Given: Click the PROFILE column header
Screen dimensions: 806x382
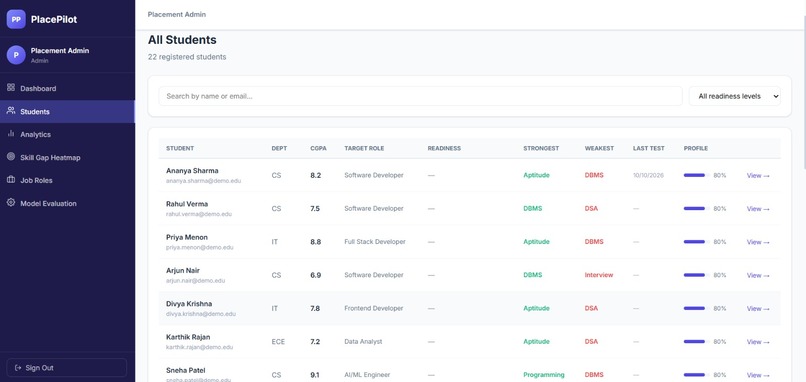Looking at the screenshot, I should point(695,148).
